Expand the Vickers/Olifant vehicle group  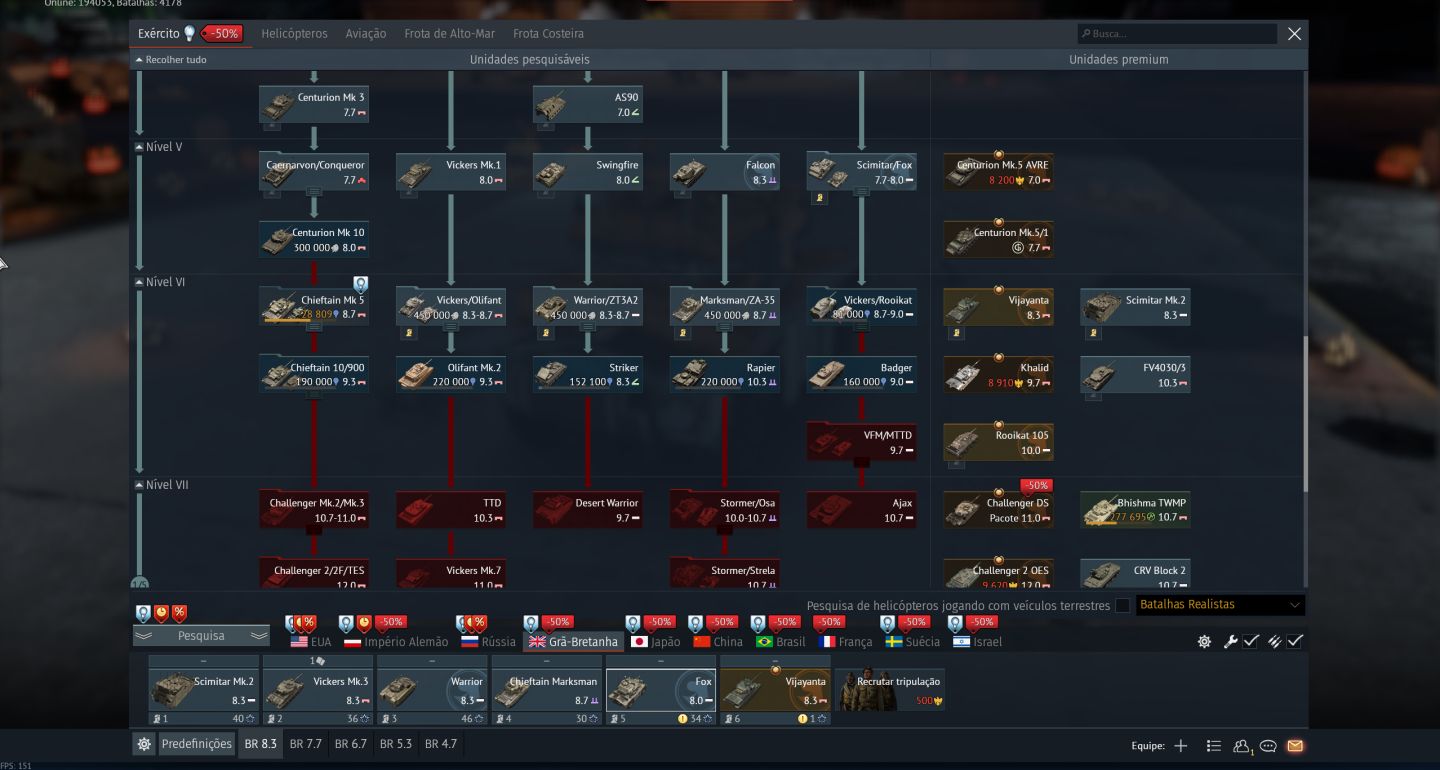point(451,307)
